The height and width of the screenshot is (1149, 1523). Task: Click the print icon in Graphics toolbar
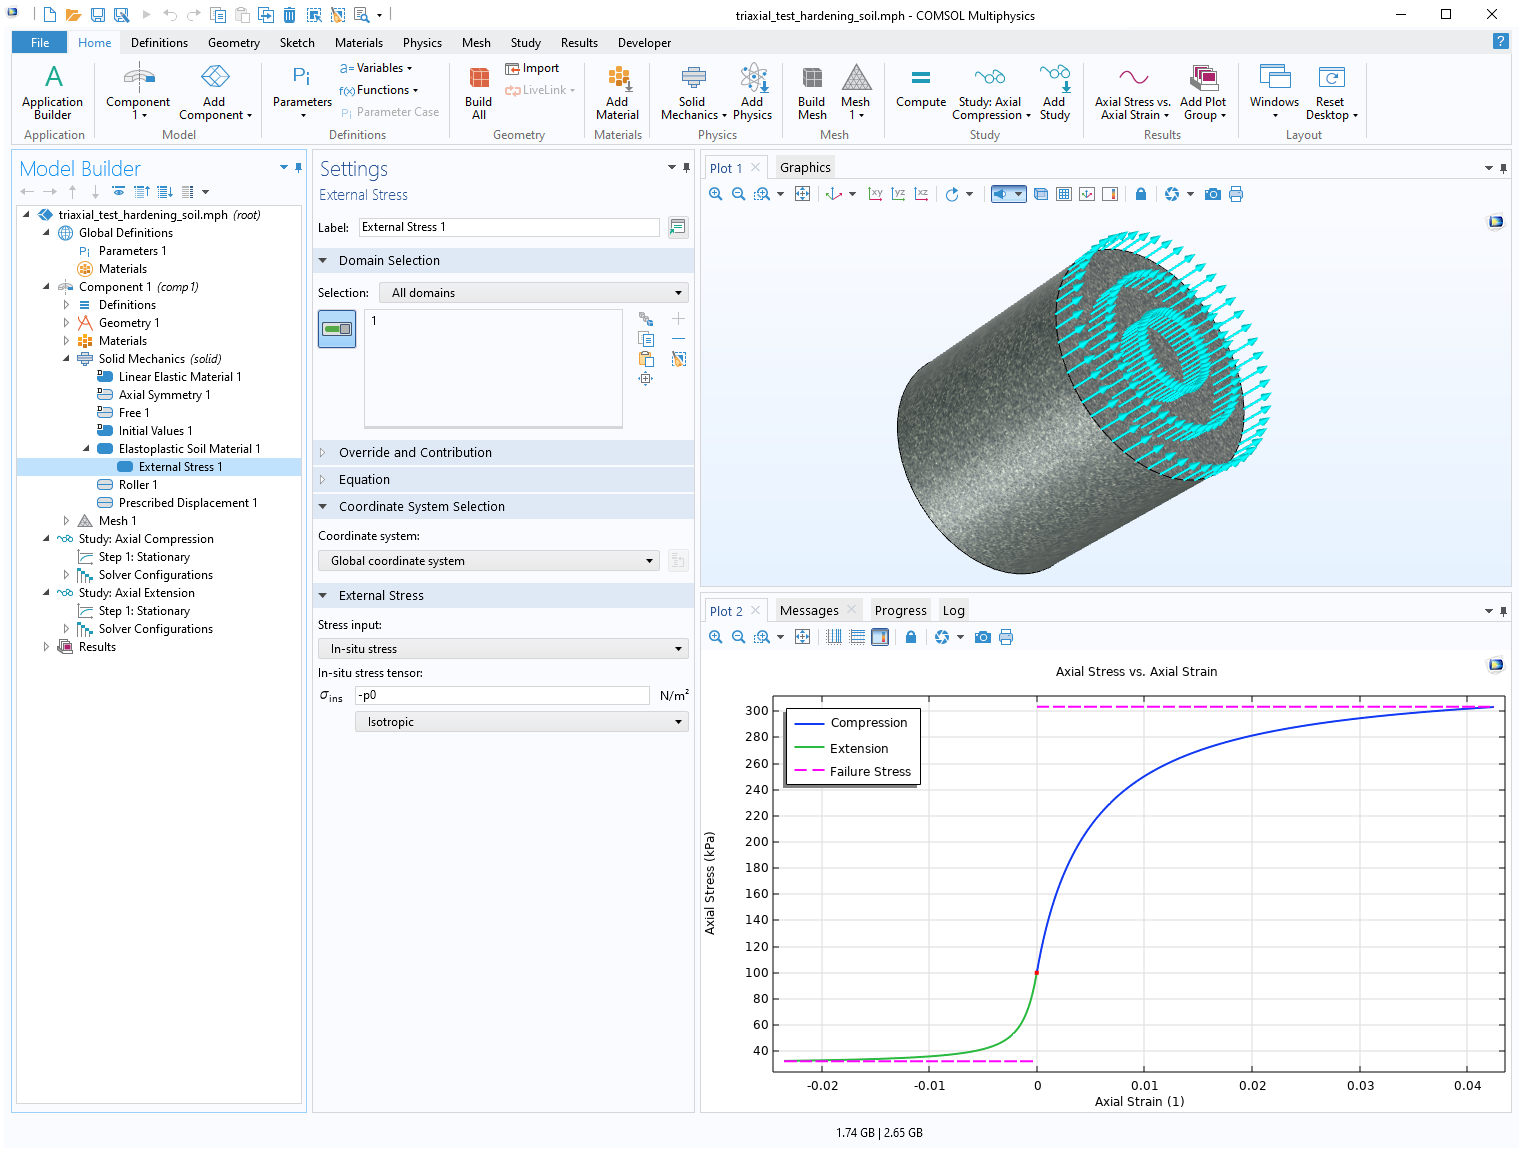[1236, 194]
